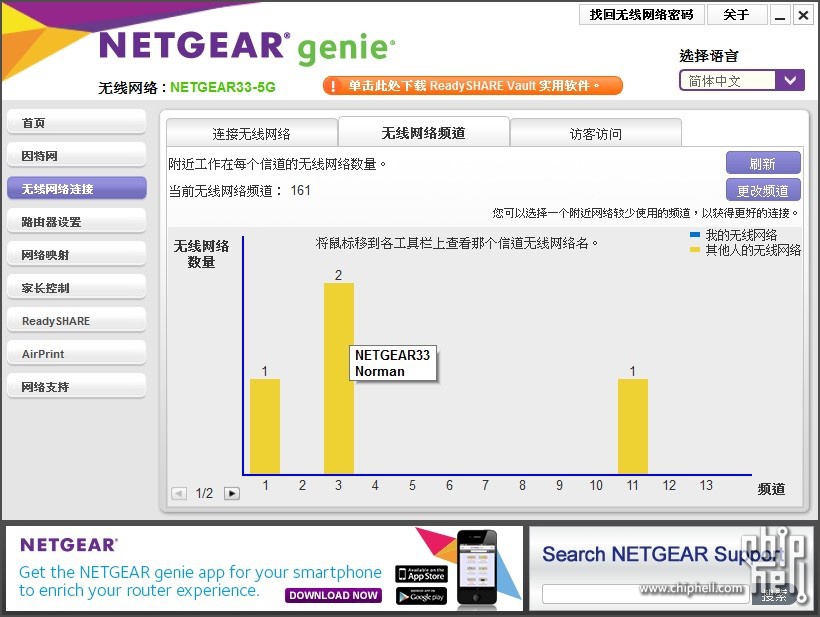The image size is (820, 617).
Task: Click the NETGEAR support search input field
Action: [645, 595]
